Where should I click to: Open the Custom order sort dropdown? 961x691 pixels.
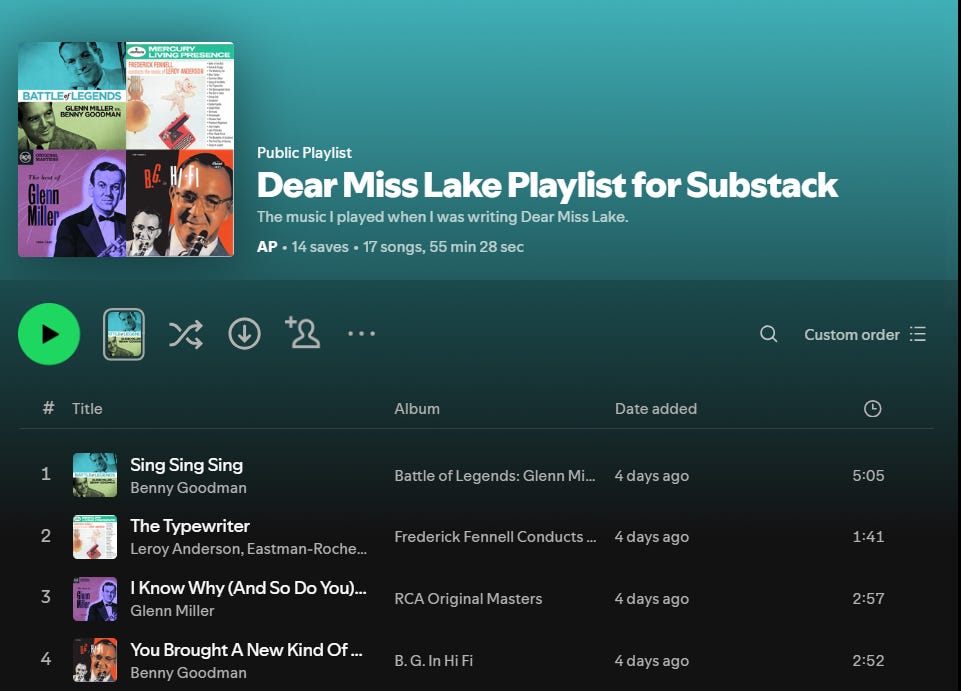click(x=865, y=334)
